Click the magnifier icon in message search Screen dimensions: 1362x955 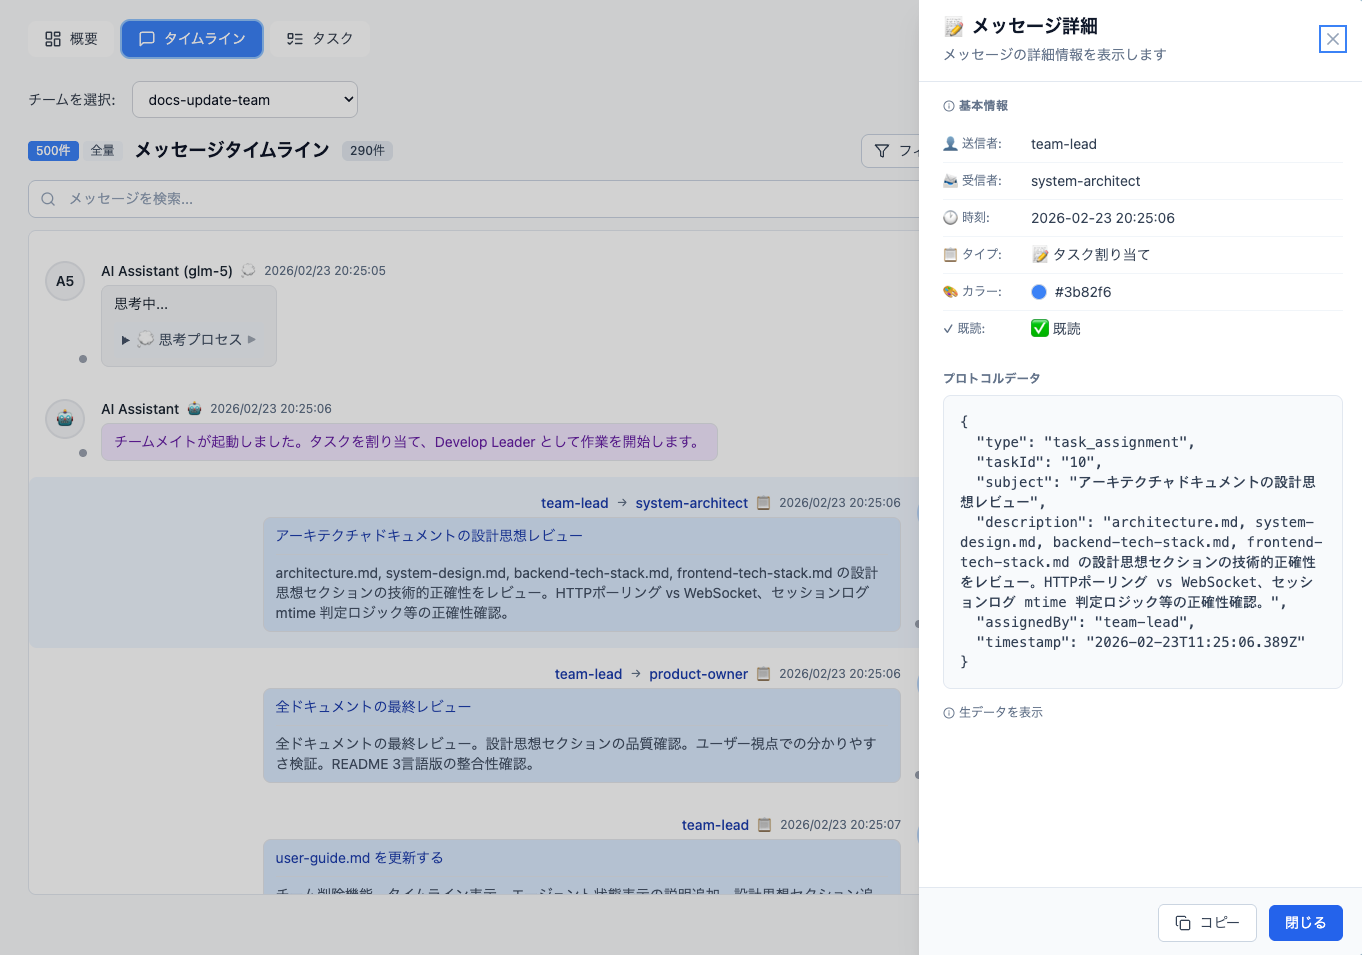point(47,200)
